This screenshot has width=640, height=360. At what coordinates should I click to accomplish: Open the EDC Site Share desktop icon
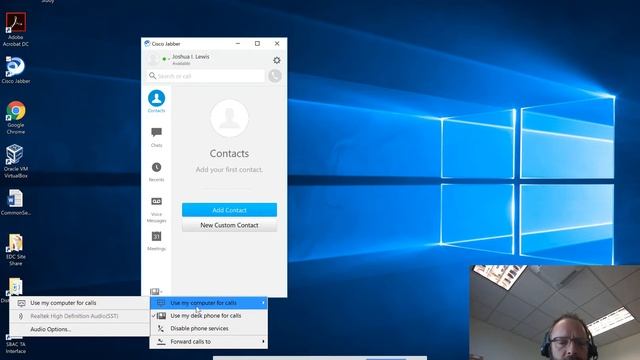[16, 250]
